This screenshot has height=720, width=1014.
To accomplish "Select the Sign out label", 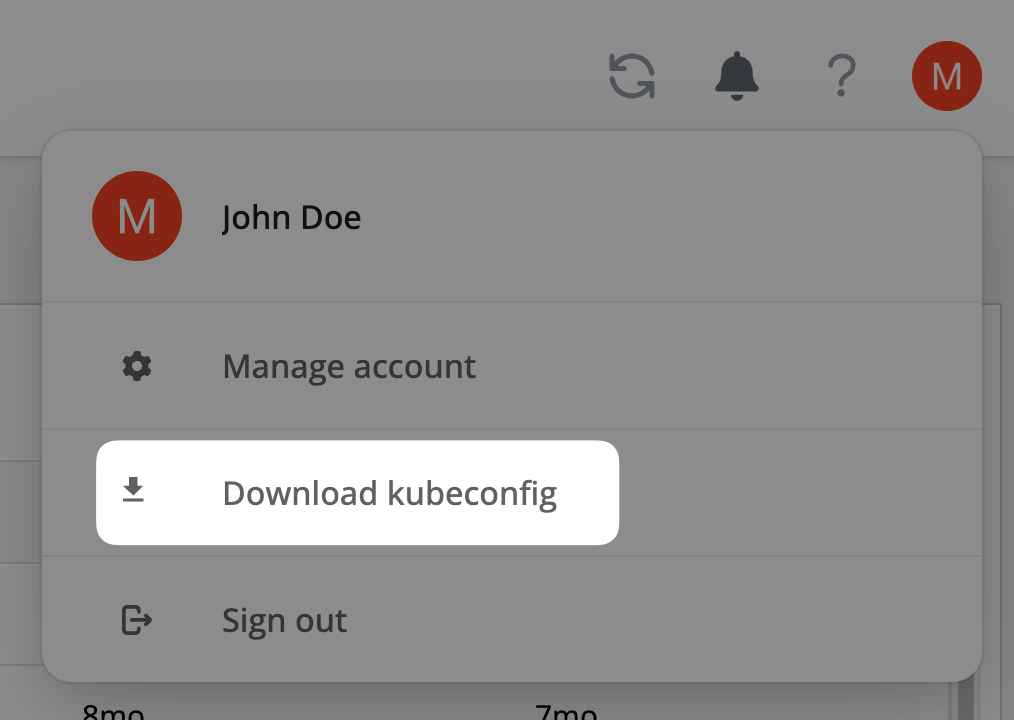I will coord(284,621).
